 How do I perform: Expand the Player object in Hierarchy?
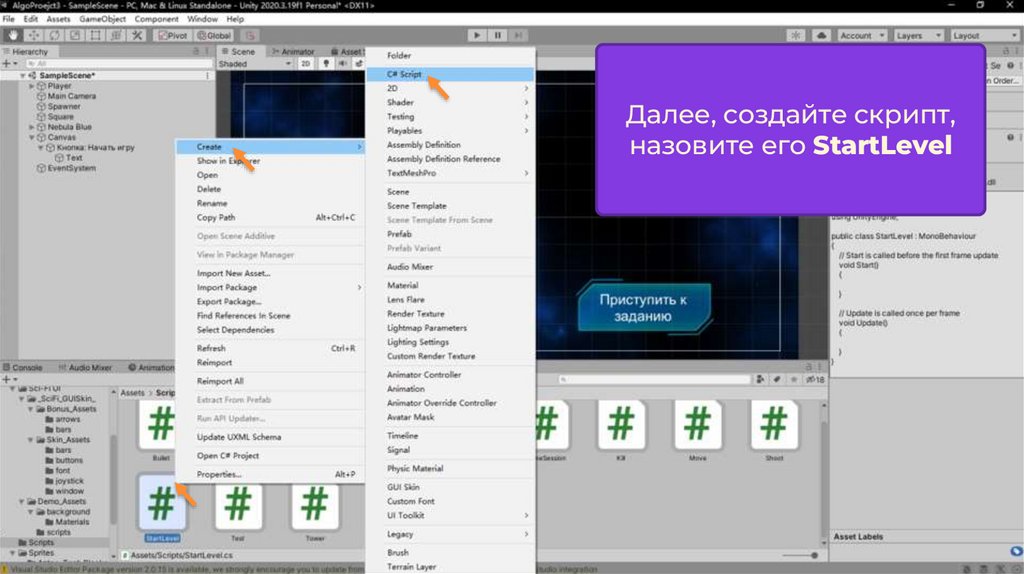[31, 86]
